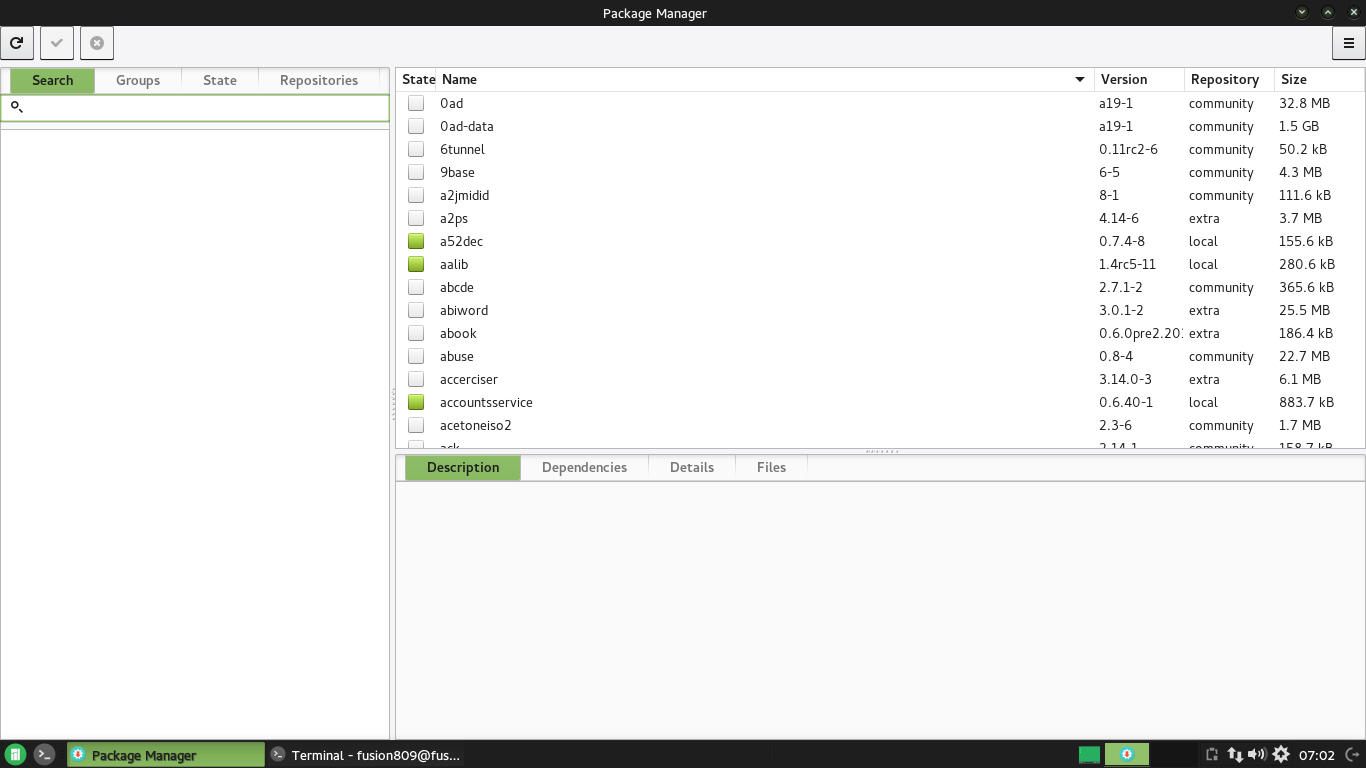Viewport: 1366px width, 768px height.
Task: Select the accerciser package name
Action: pos(468,379)
